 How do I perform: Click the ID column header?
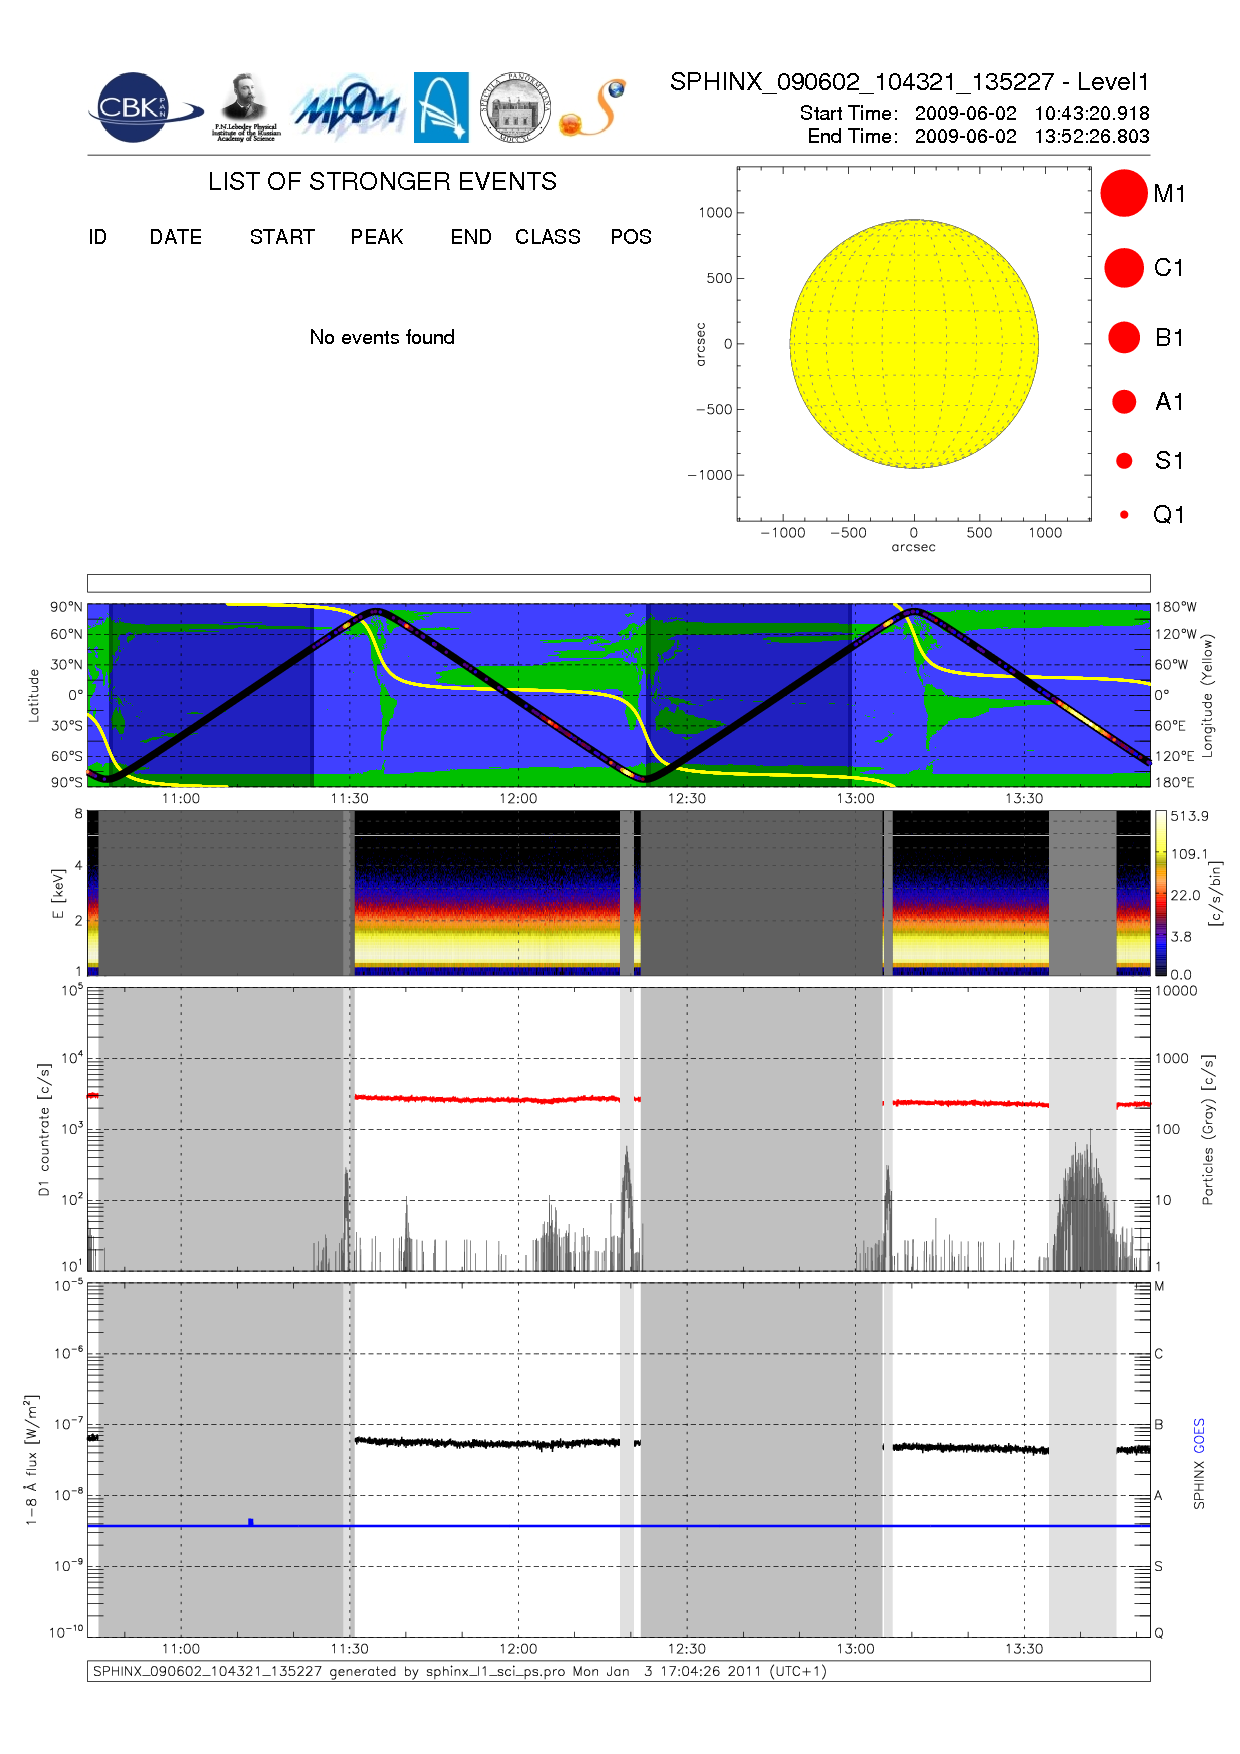point(97,237)
